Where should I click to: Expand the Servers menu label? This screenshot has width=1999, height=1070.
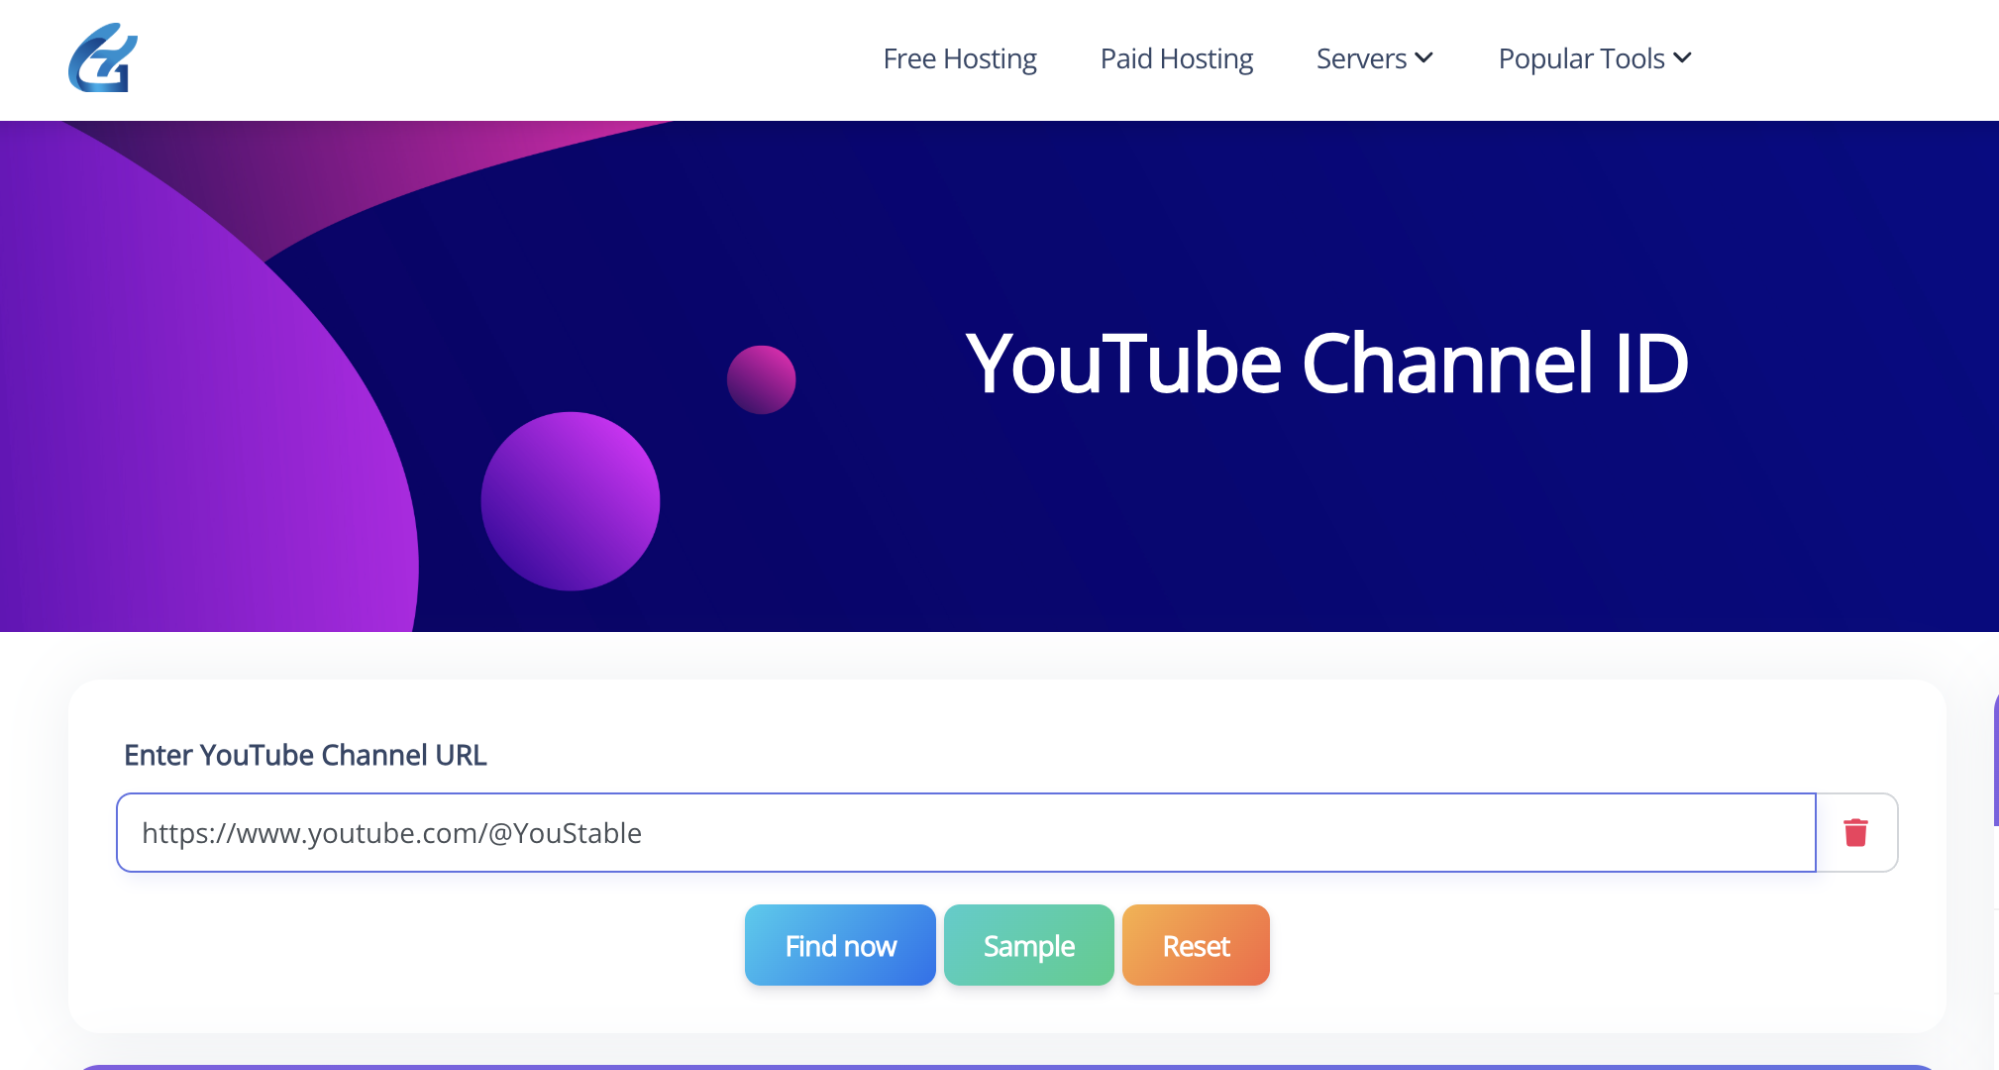tap(1360, 59)
